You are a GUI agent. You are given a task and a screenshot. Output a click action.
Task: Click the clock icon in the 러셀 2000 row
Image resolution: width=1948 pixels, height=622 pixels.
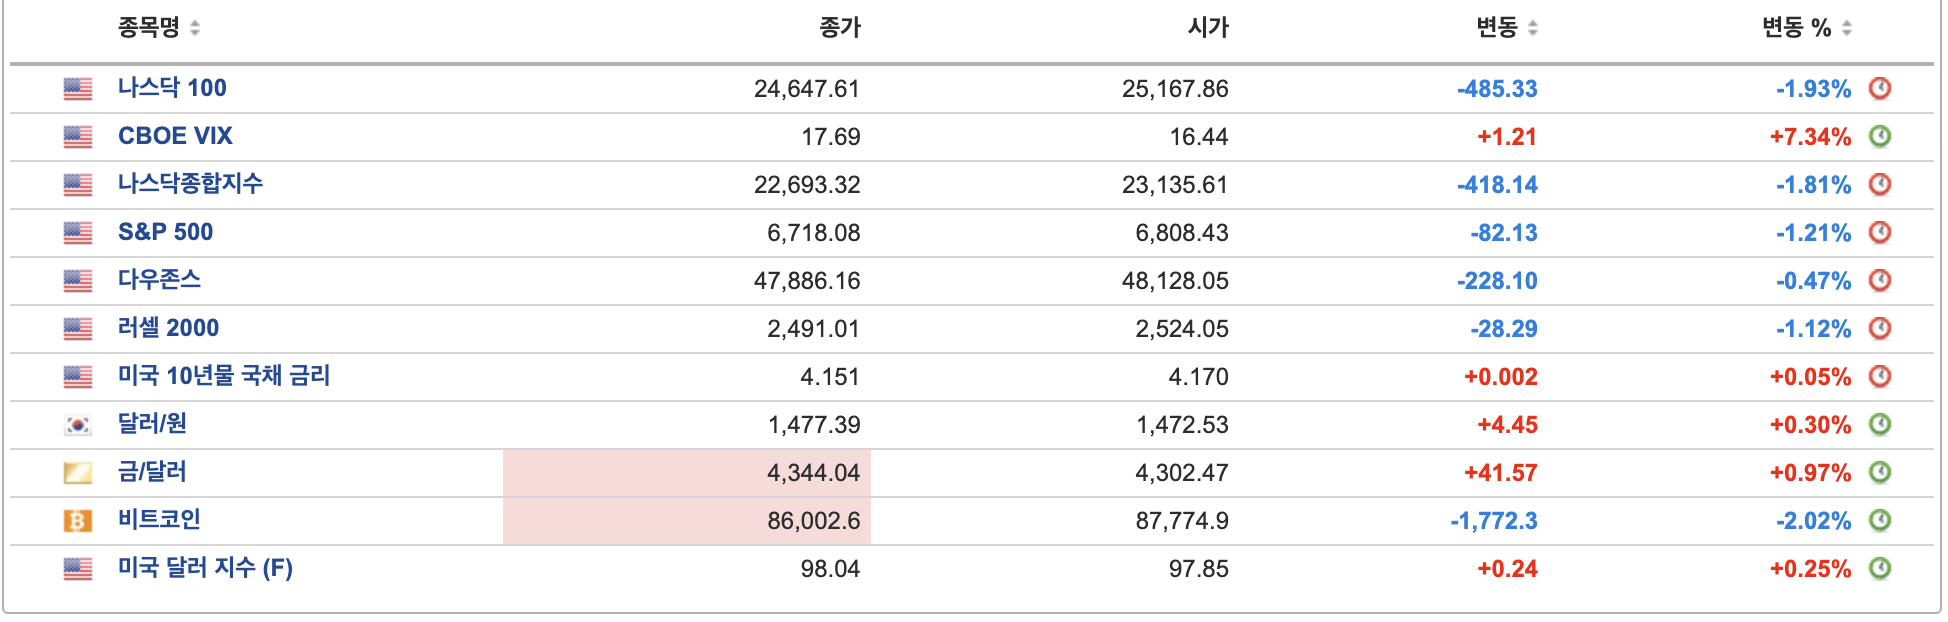tap(1880, 328)
